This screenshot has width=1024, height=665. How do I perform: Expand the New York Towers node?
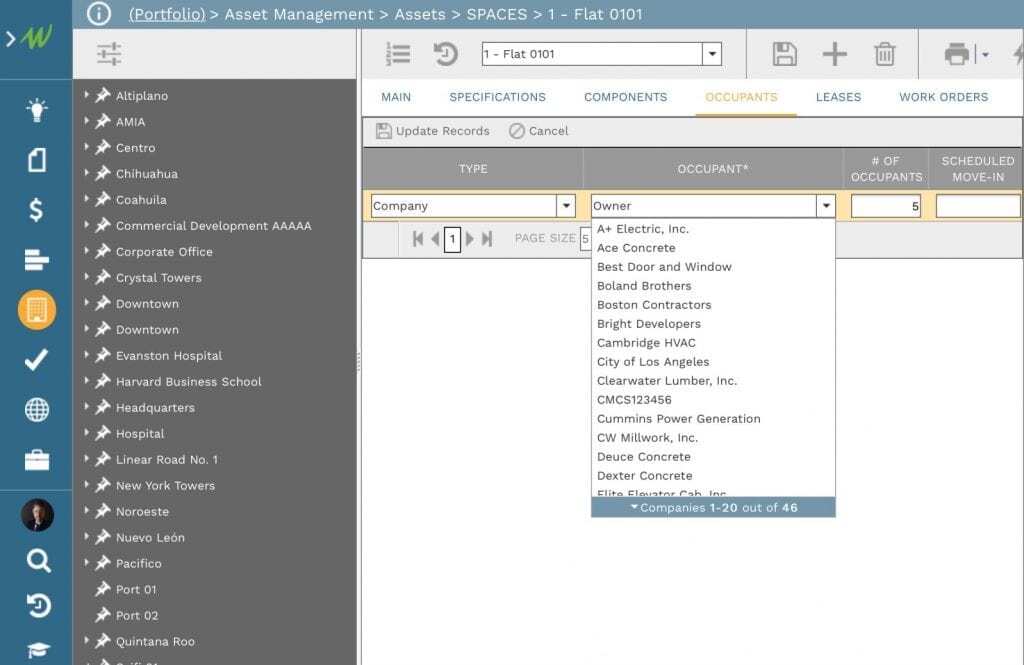coord(86,485)
